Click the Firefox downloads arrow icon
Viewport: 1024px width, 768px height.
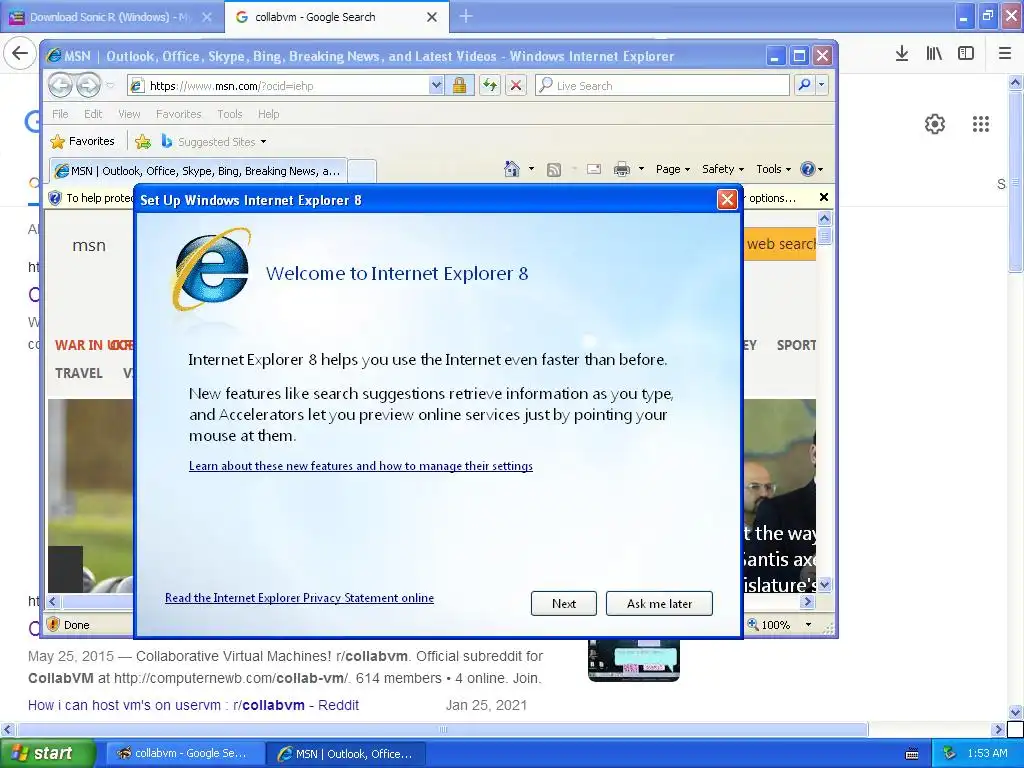point(902,54)
